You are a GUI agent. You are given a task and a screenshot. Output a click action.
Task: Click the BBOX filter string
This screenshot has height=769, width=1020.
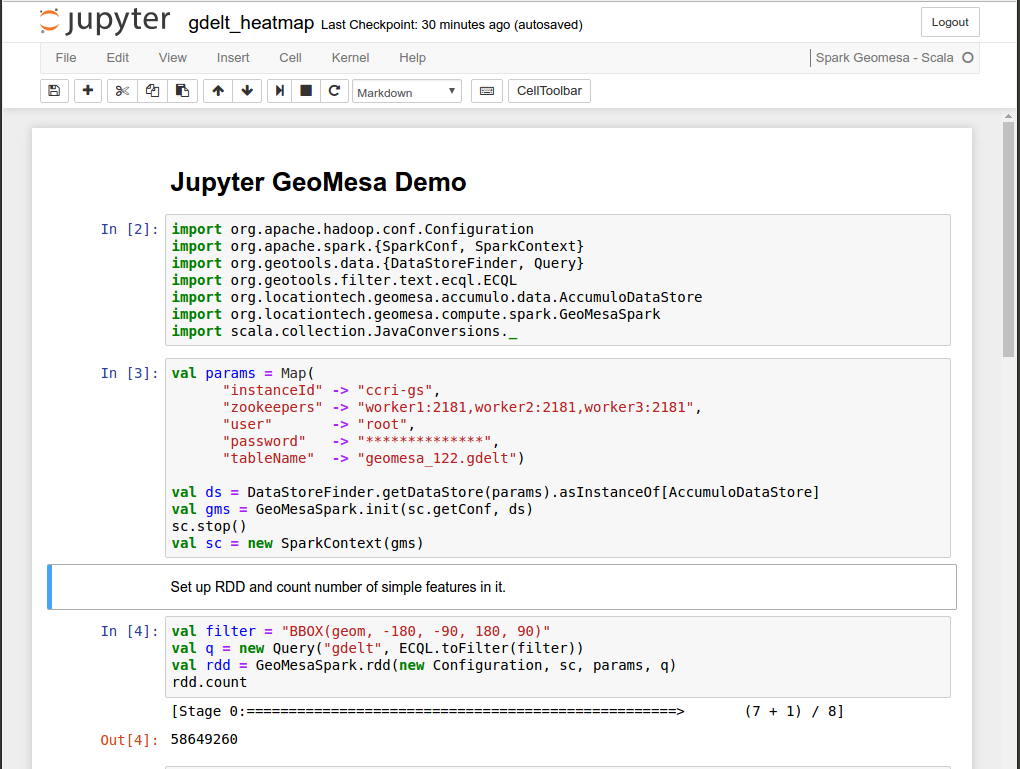click(416, 631)
